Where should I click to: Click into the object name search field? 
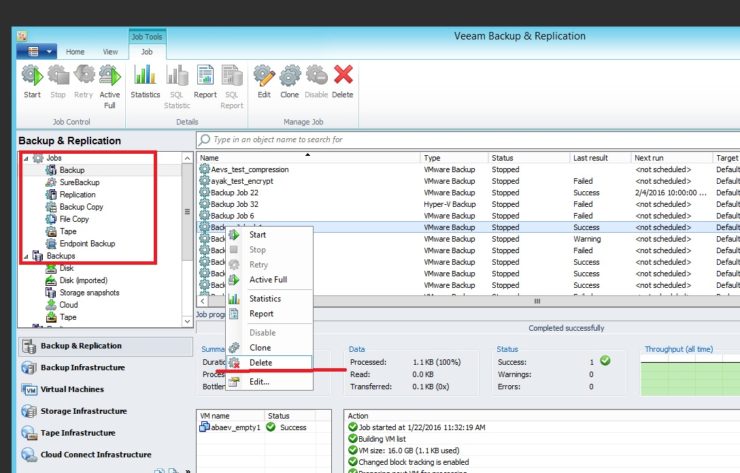pos(467,140)
